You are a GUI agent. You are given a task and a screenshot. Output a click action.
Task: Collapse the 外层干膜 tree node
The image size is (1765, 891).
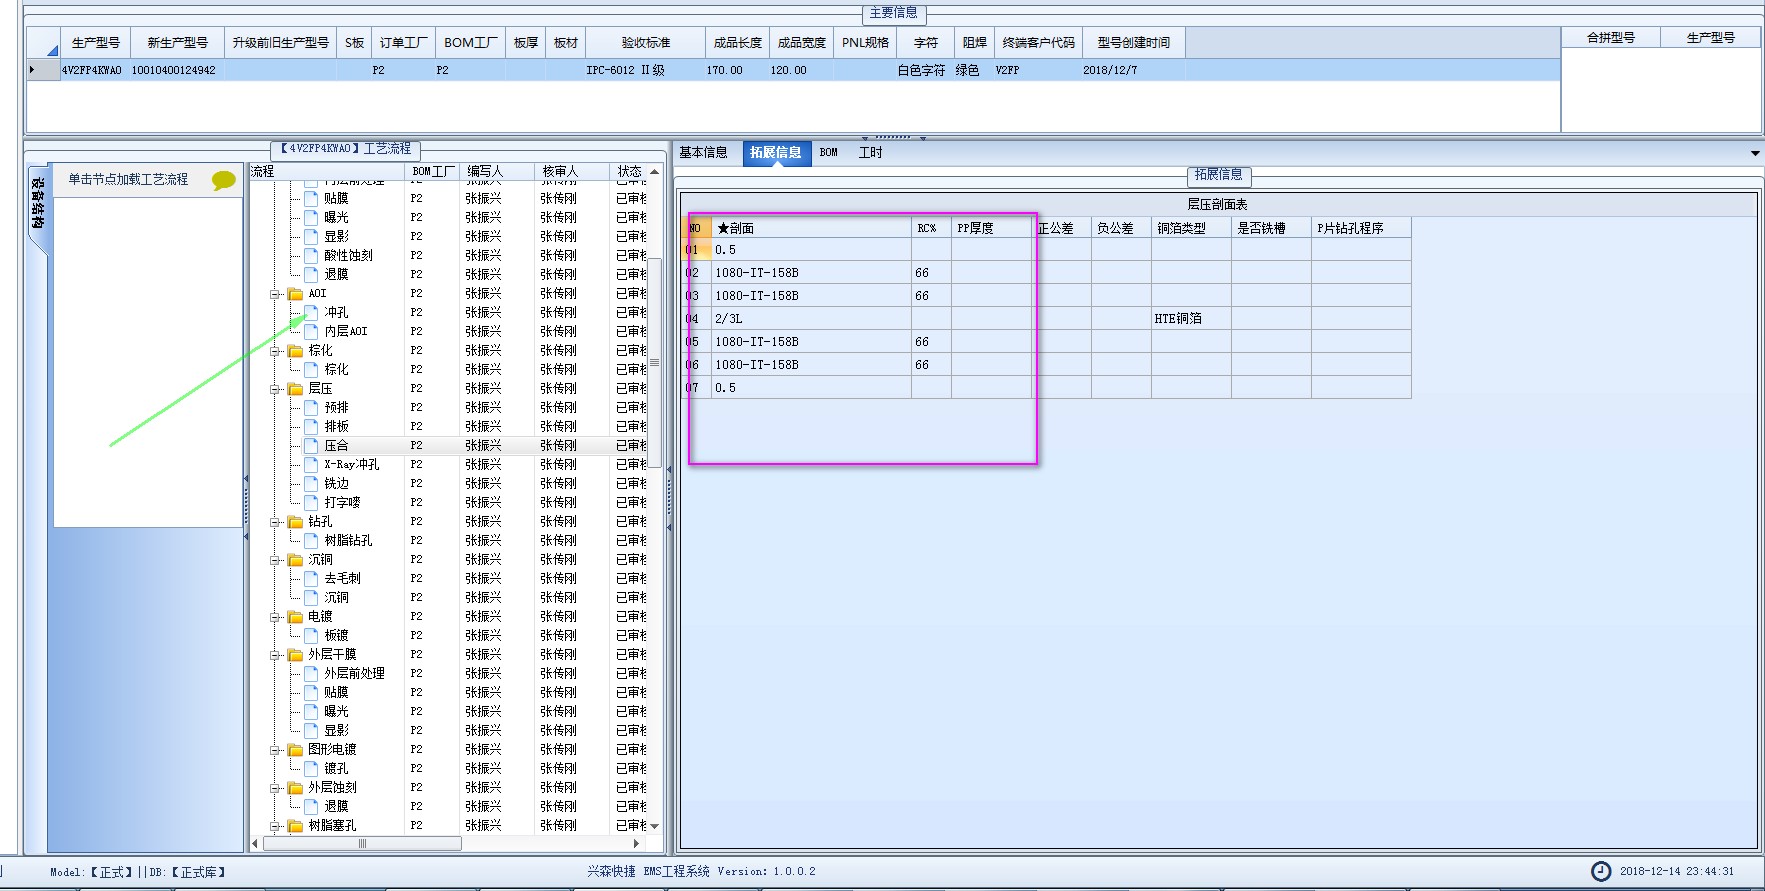[x=275, y=655]
